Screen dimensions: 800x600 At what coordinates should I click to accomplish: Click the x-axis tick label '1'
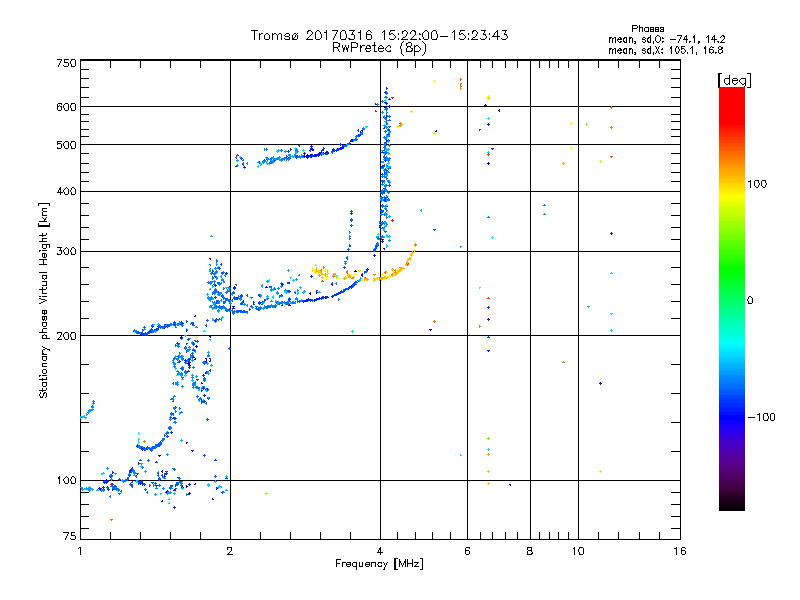pyautogui.click(x=80, y=551)
